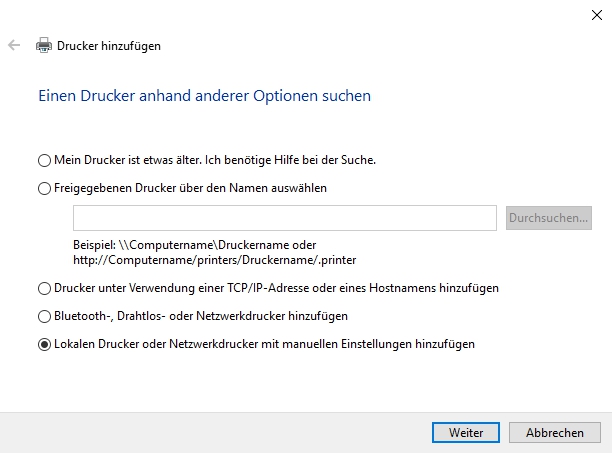Click the label text 'Bluetooth-, Drahtlos- oder Netzwerkdrucker hinzufügen'

[x=200, y=317]
